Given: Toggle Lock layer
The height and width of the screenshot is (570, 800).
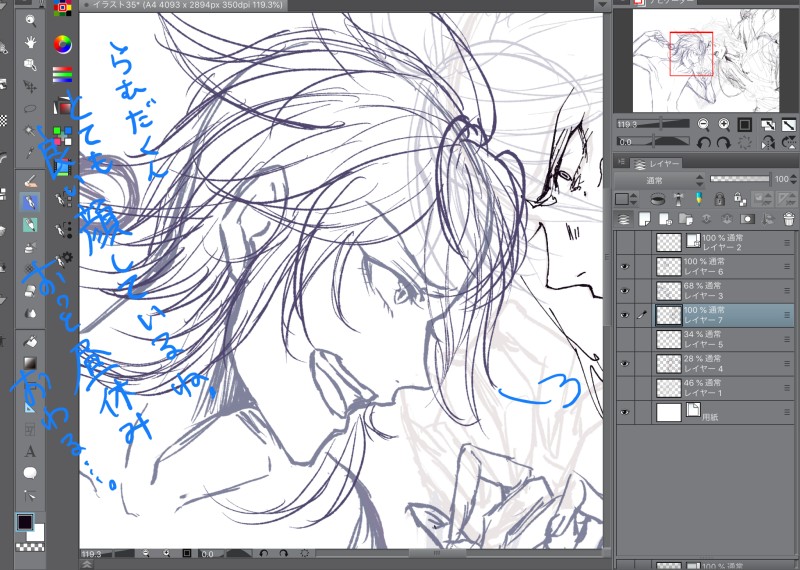Looking at the screenshot, I should point(719,199).
